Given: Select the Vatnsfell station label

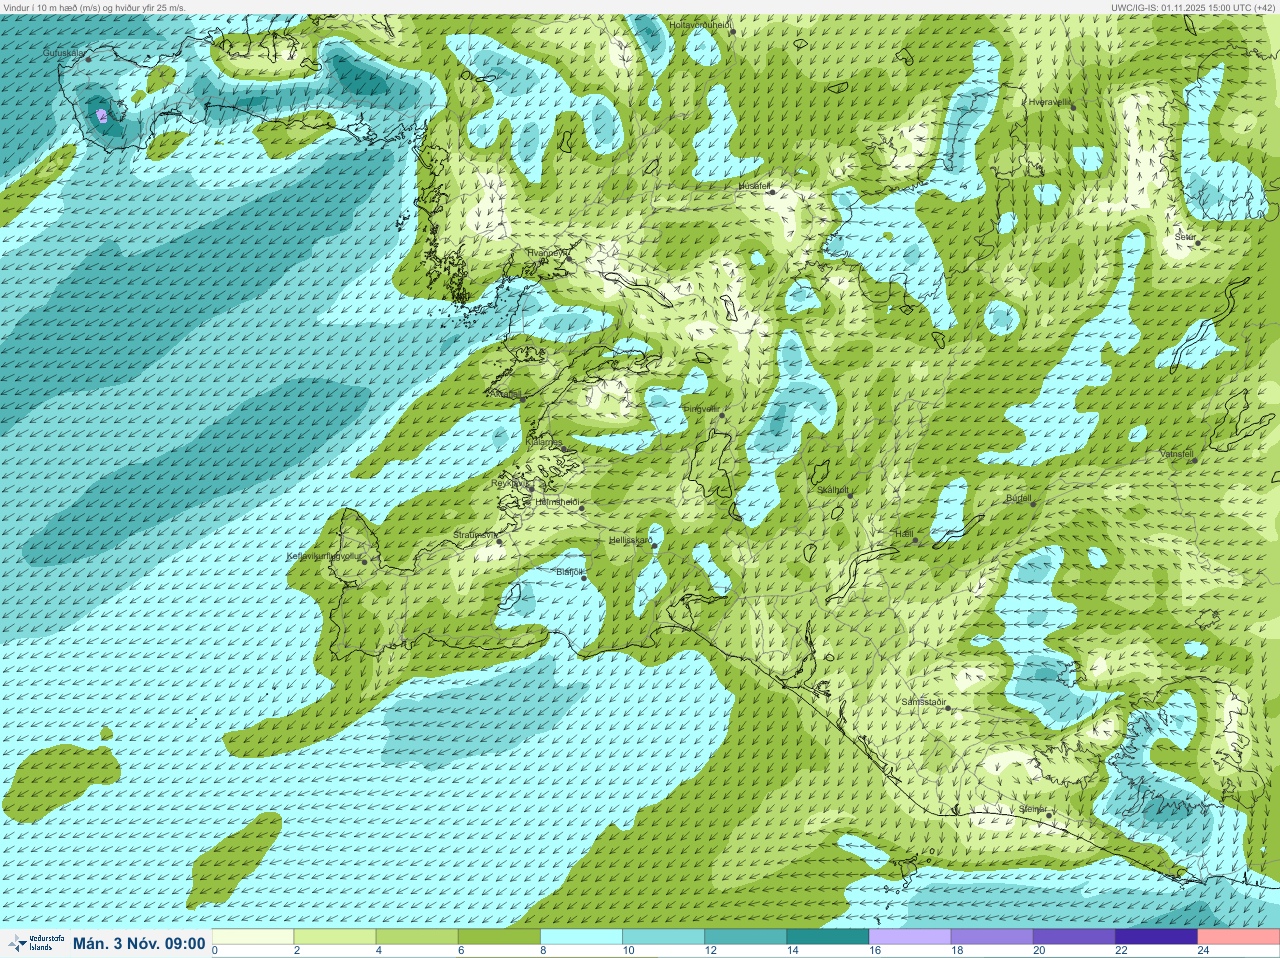Looking at the screenshot, I should 1176,454.
